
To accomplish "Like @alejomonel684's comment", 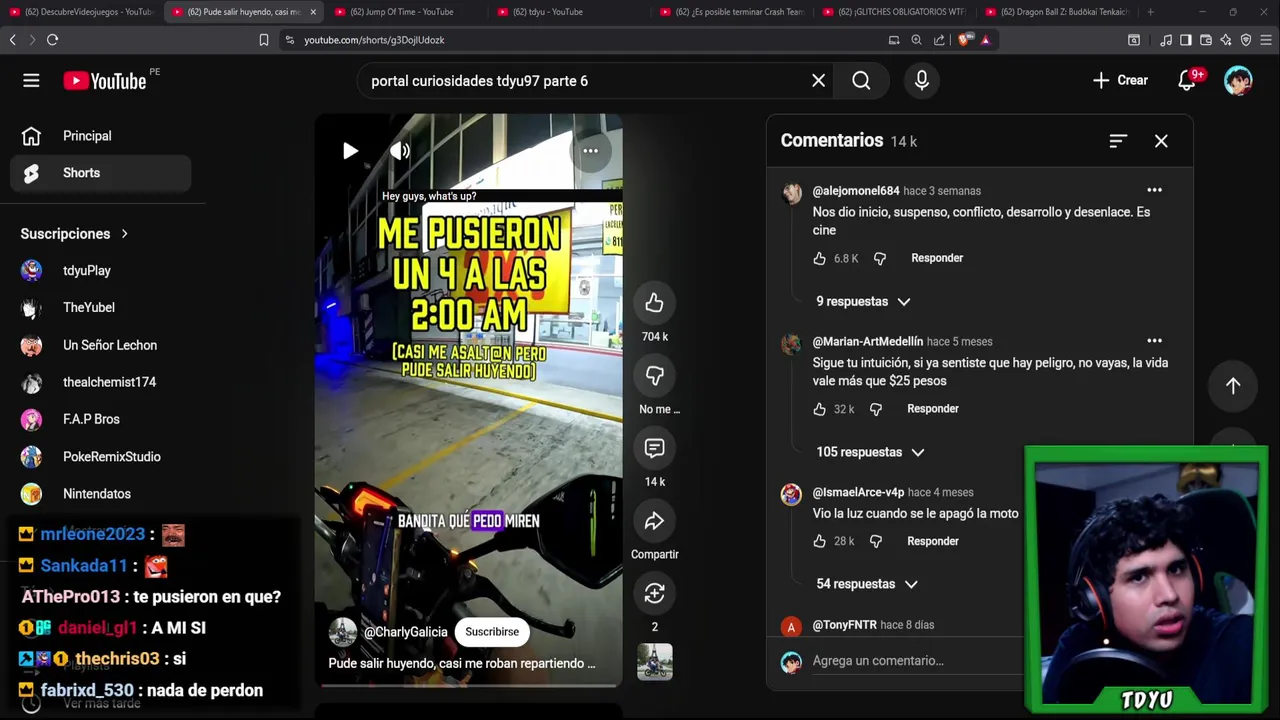I will click(819, 258).
